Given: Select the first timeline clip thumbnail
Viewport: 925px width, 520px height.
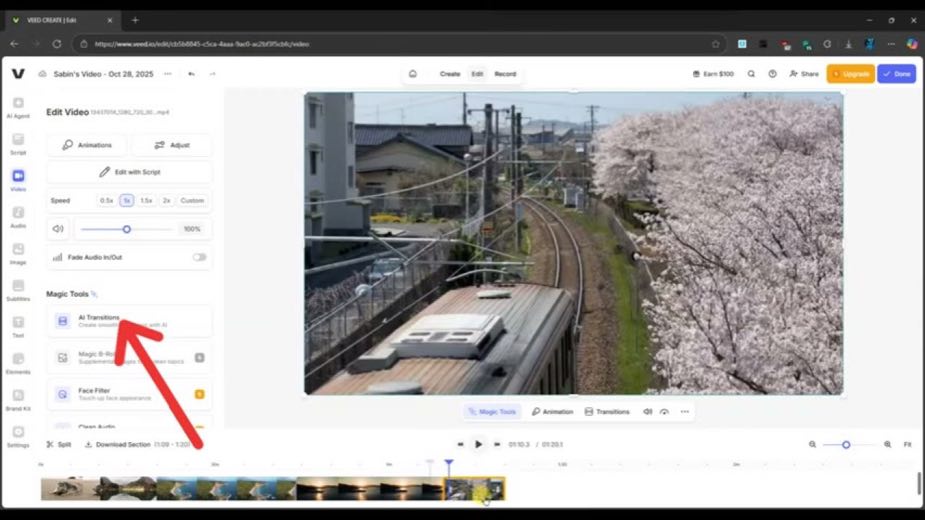Looking at the screenshot, I should 70,489.
